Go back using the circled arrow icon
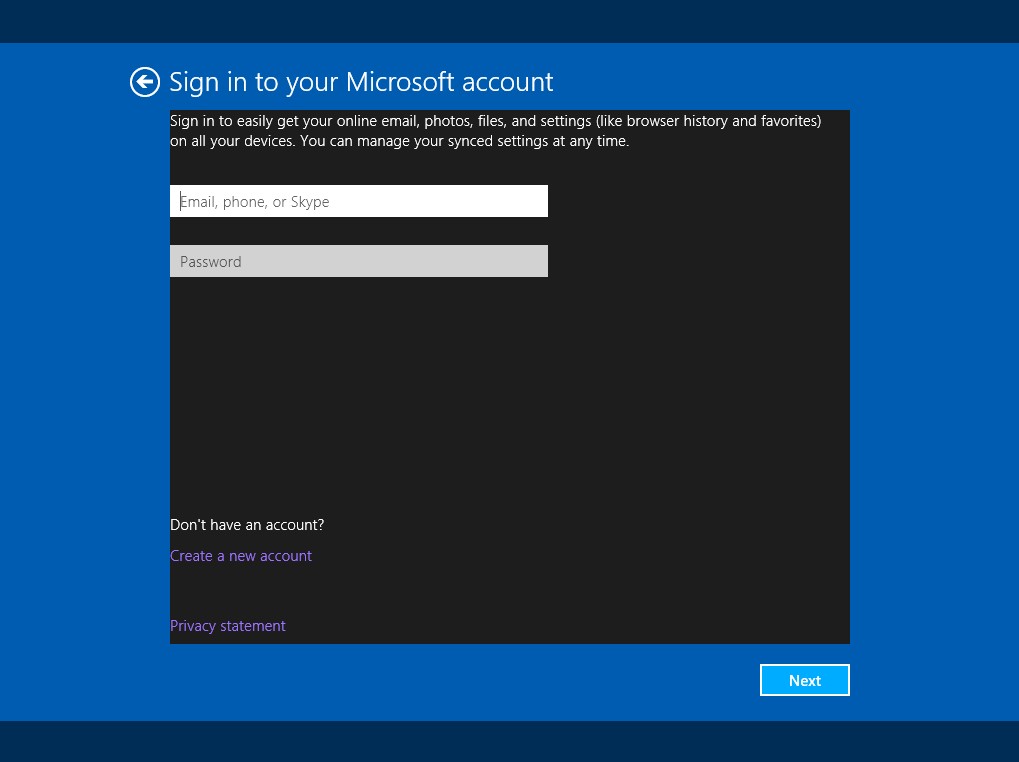This screenshot has height=762, width=1019. click(144, 82)
